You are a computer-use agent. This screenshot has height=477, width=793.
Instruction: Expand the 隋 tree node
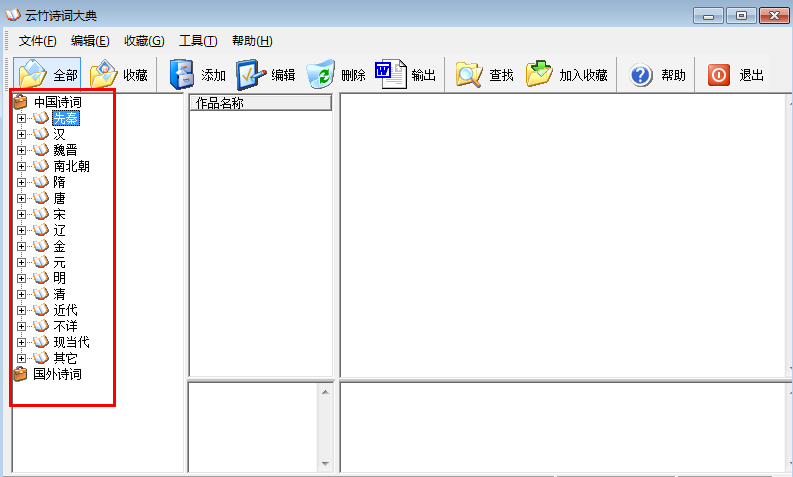(x=21, y=182)
